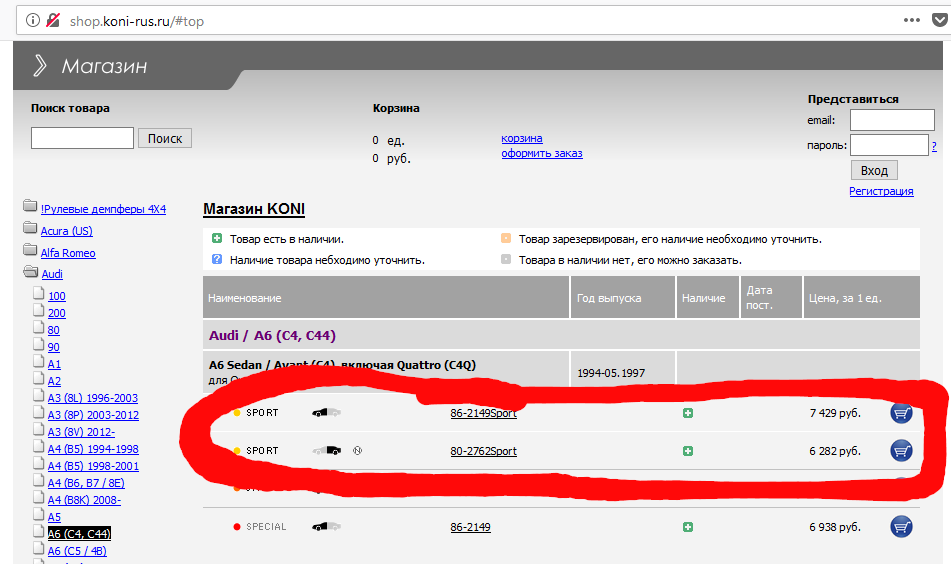Select A4 (B5) 1994-1998 in tree
Image resolution: width=951 pixels, height=564 pixels.
[x=93, y=449]
